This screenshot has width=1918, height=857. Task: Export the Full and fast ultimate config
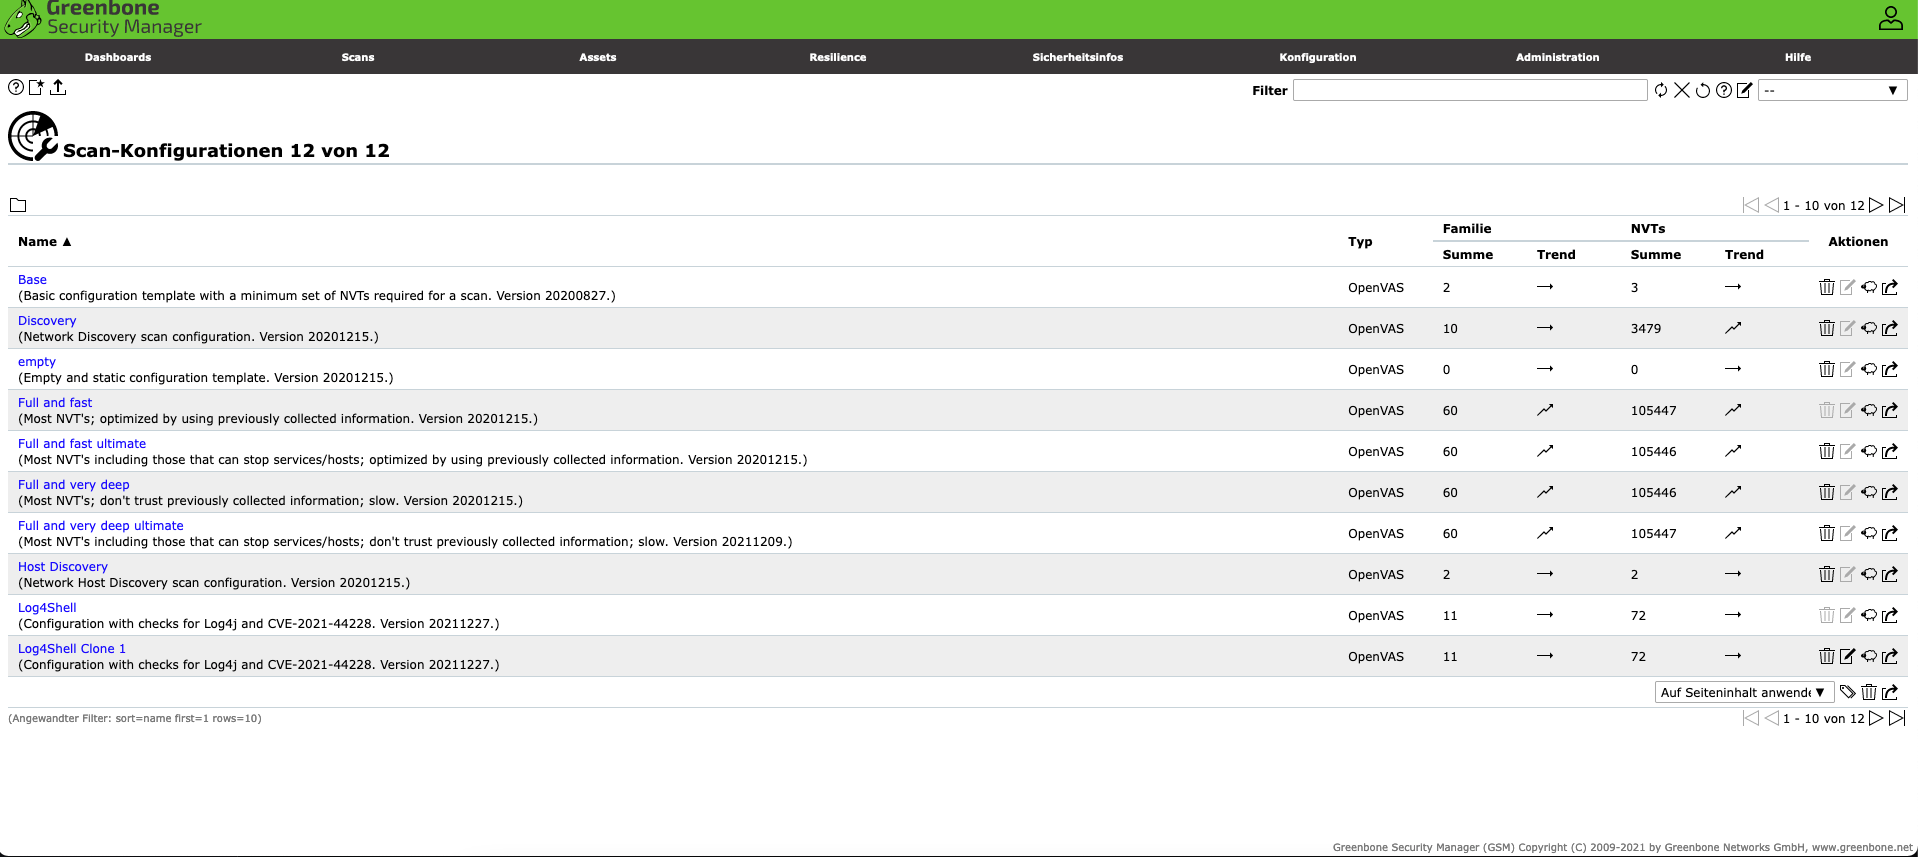1890,452
